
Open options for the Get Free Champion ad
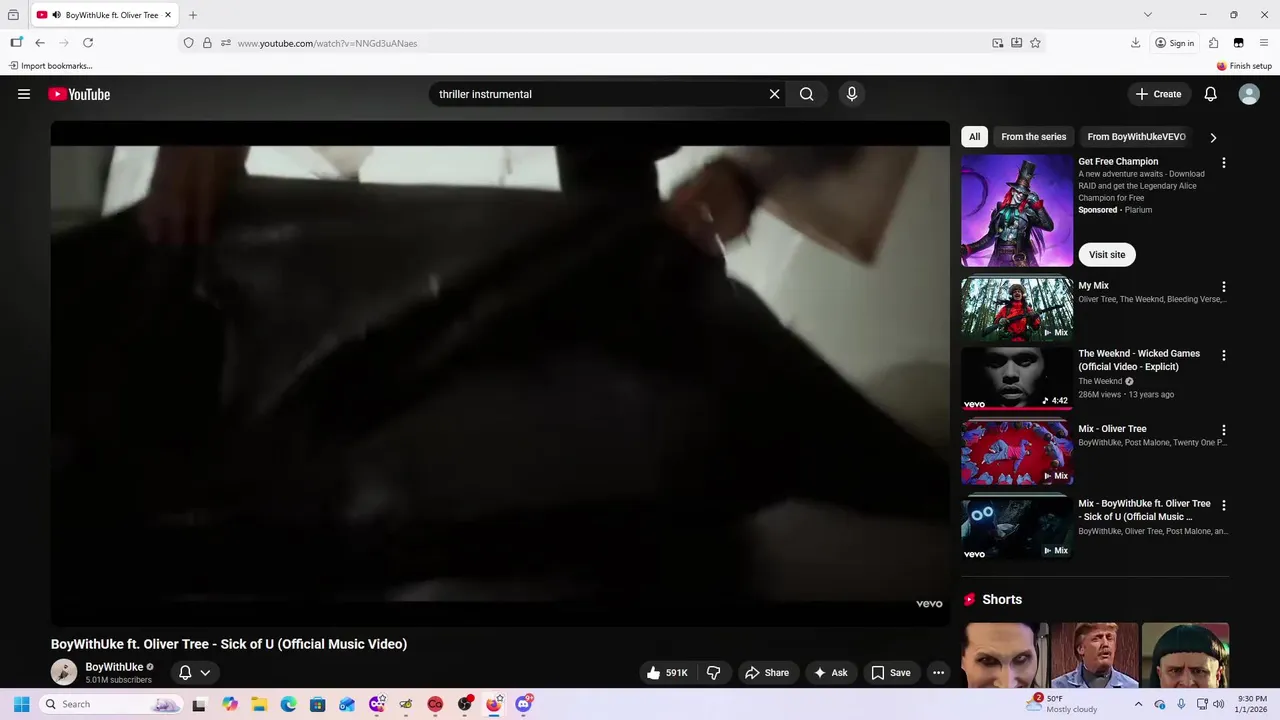tap(1223, 162)
